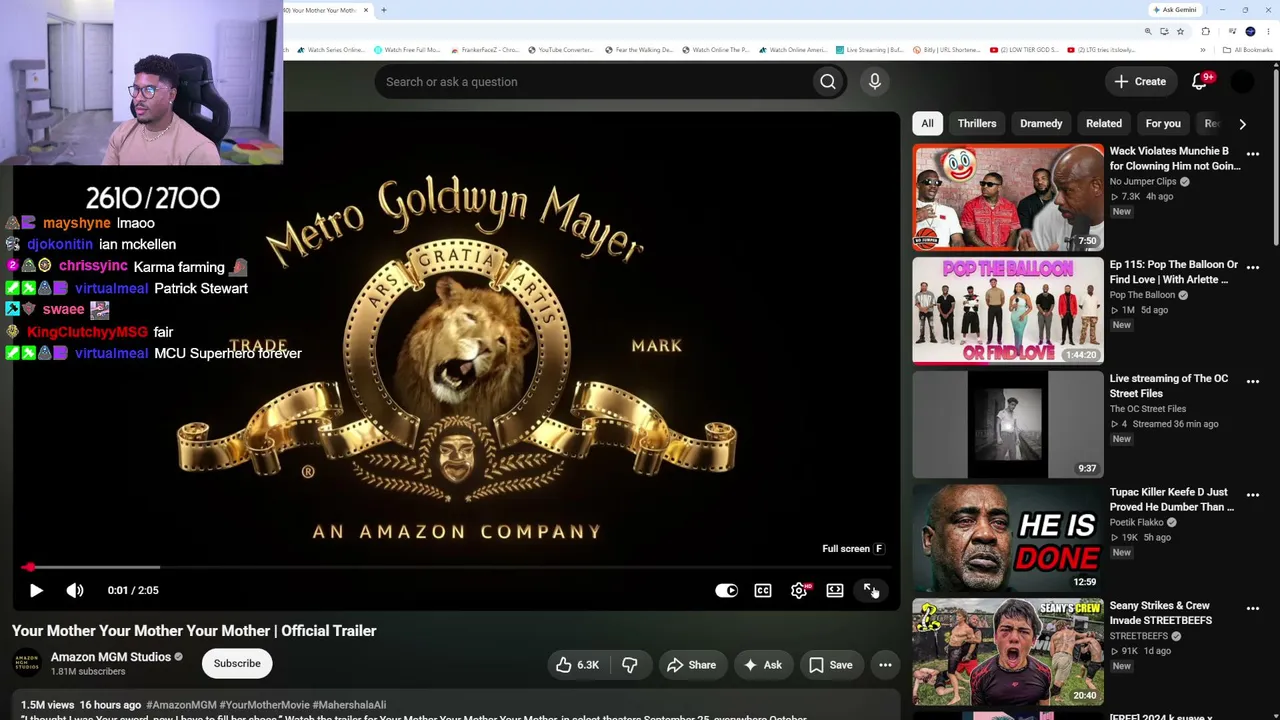This screenshot has width=1280, height=720.
Task: Dislike the video
Action: click(629, 665)
